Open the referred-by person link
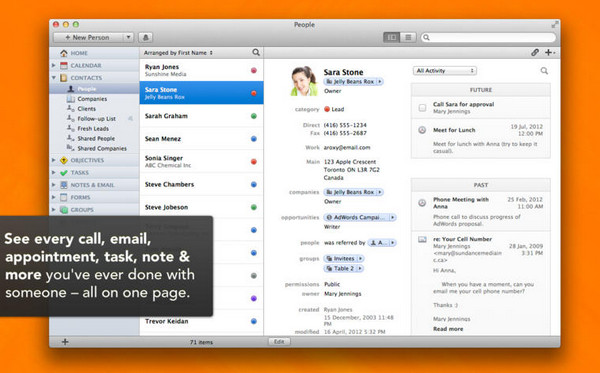 pos(382,243)
